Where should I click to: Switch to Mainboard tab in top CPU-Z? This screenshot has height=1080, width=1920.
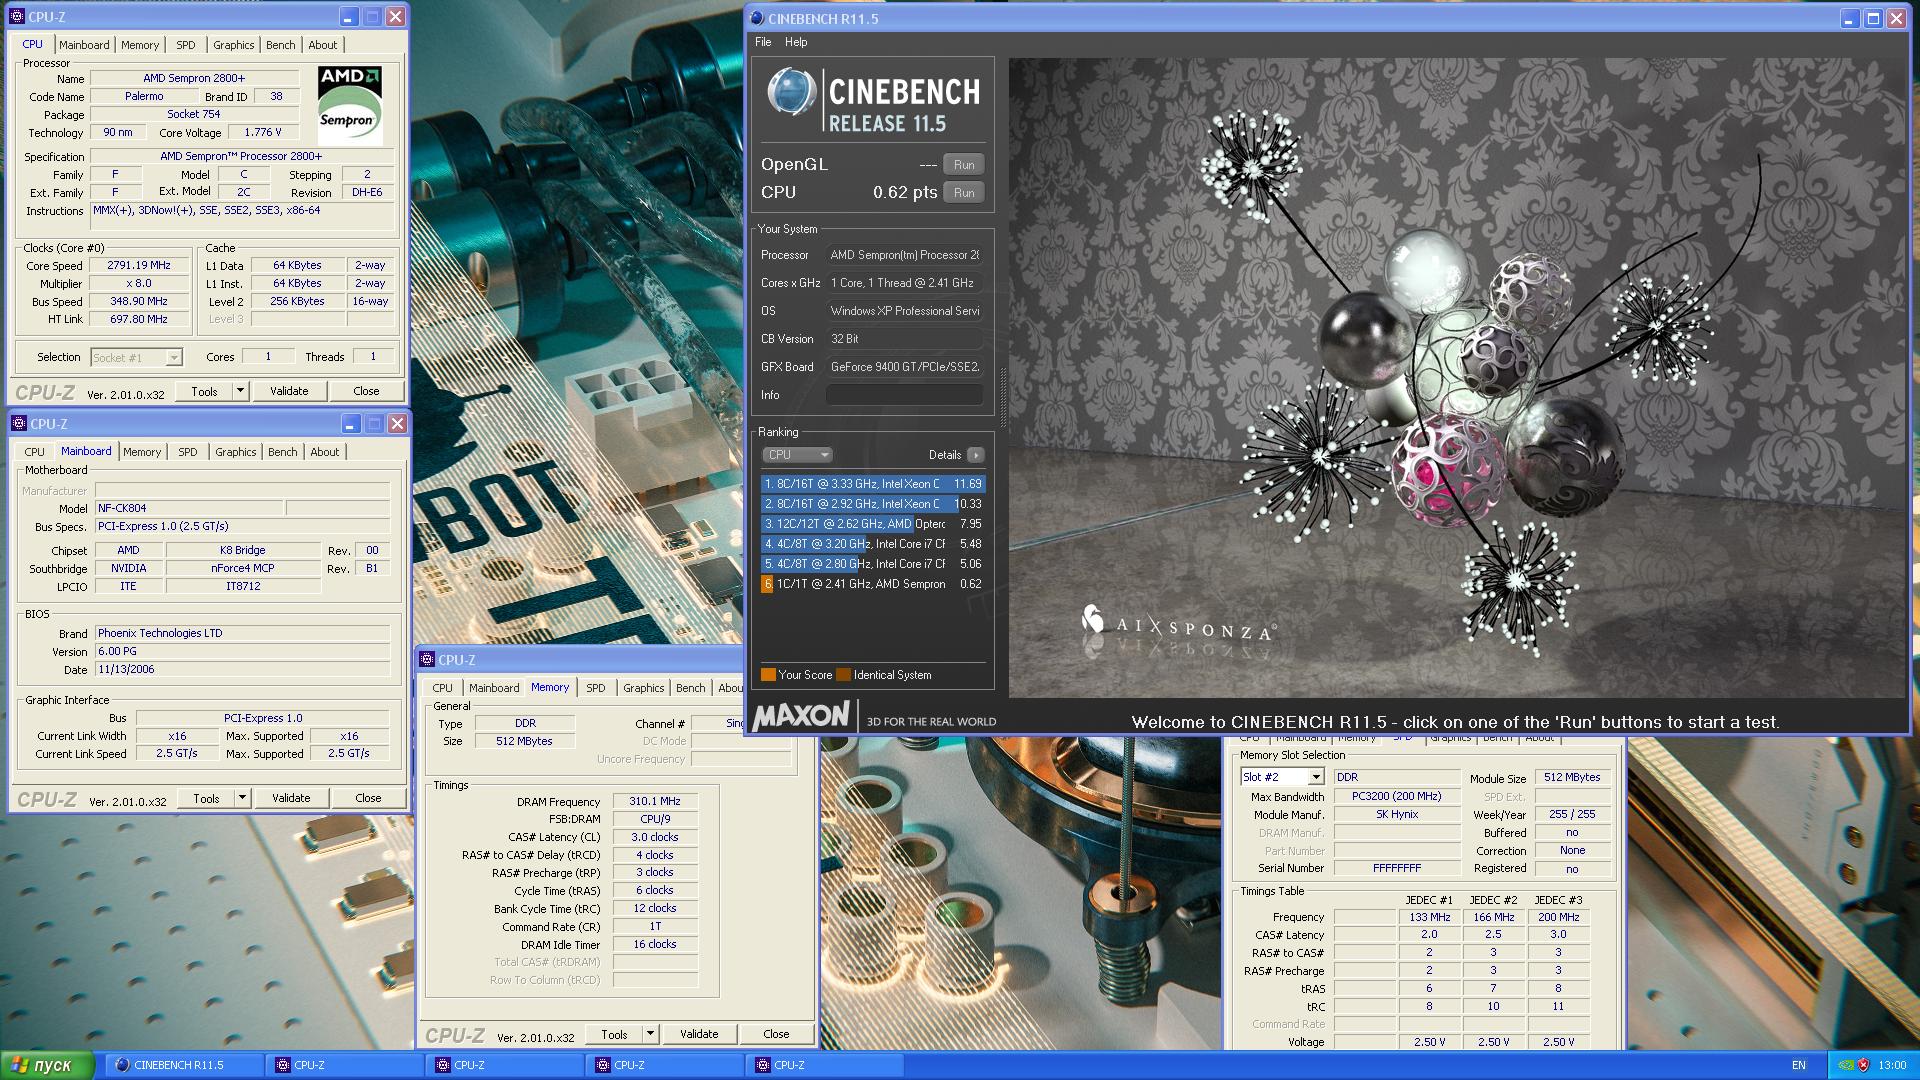coord(84,45)
